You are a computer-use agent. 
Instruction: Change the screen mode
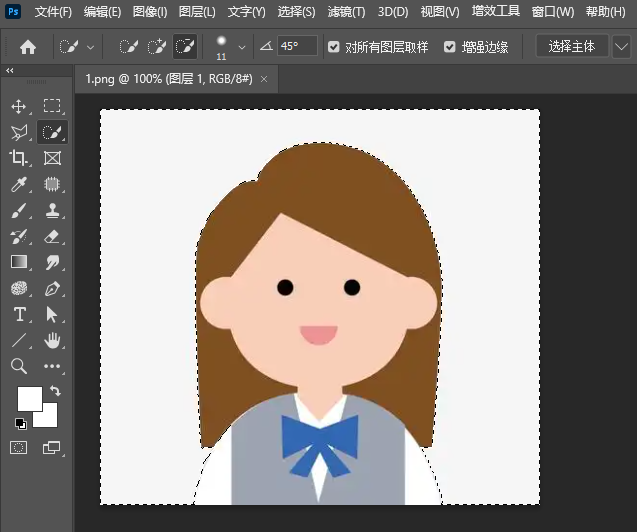click(52, 448)
